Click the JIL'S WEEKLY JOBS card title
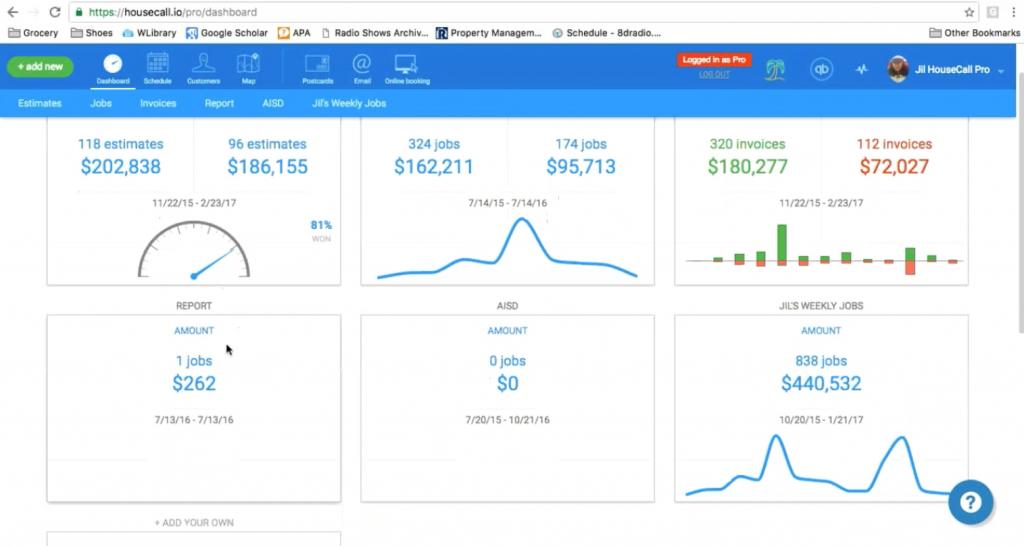The width and height of the screenshot is (1024, 546). click(821, 306)
